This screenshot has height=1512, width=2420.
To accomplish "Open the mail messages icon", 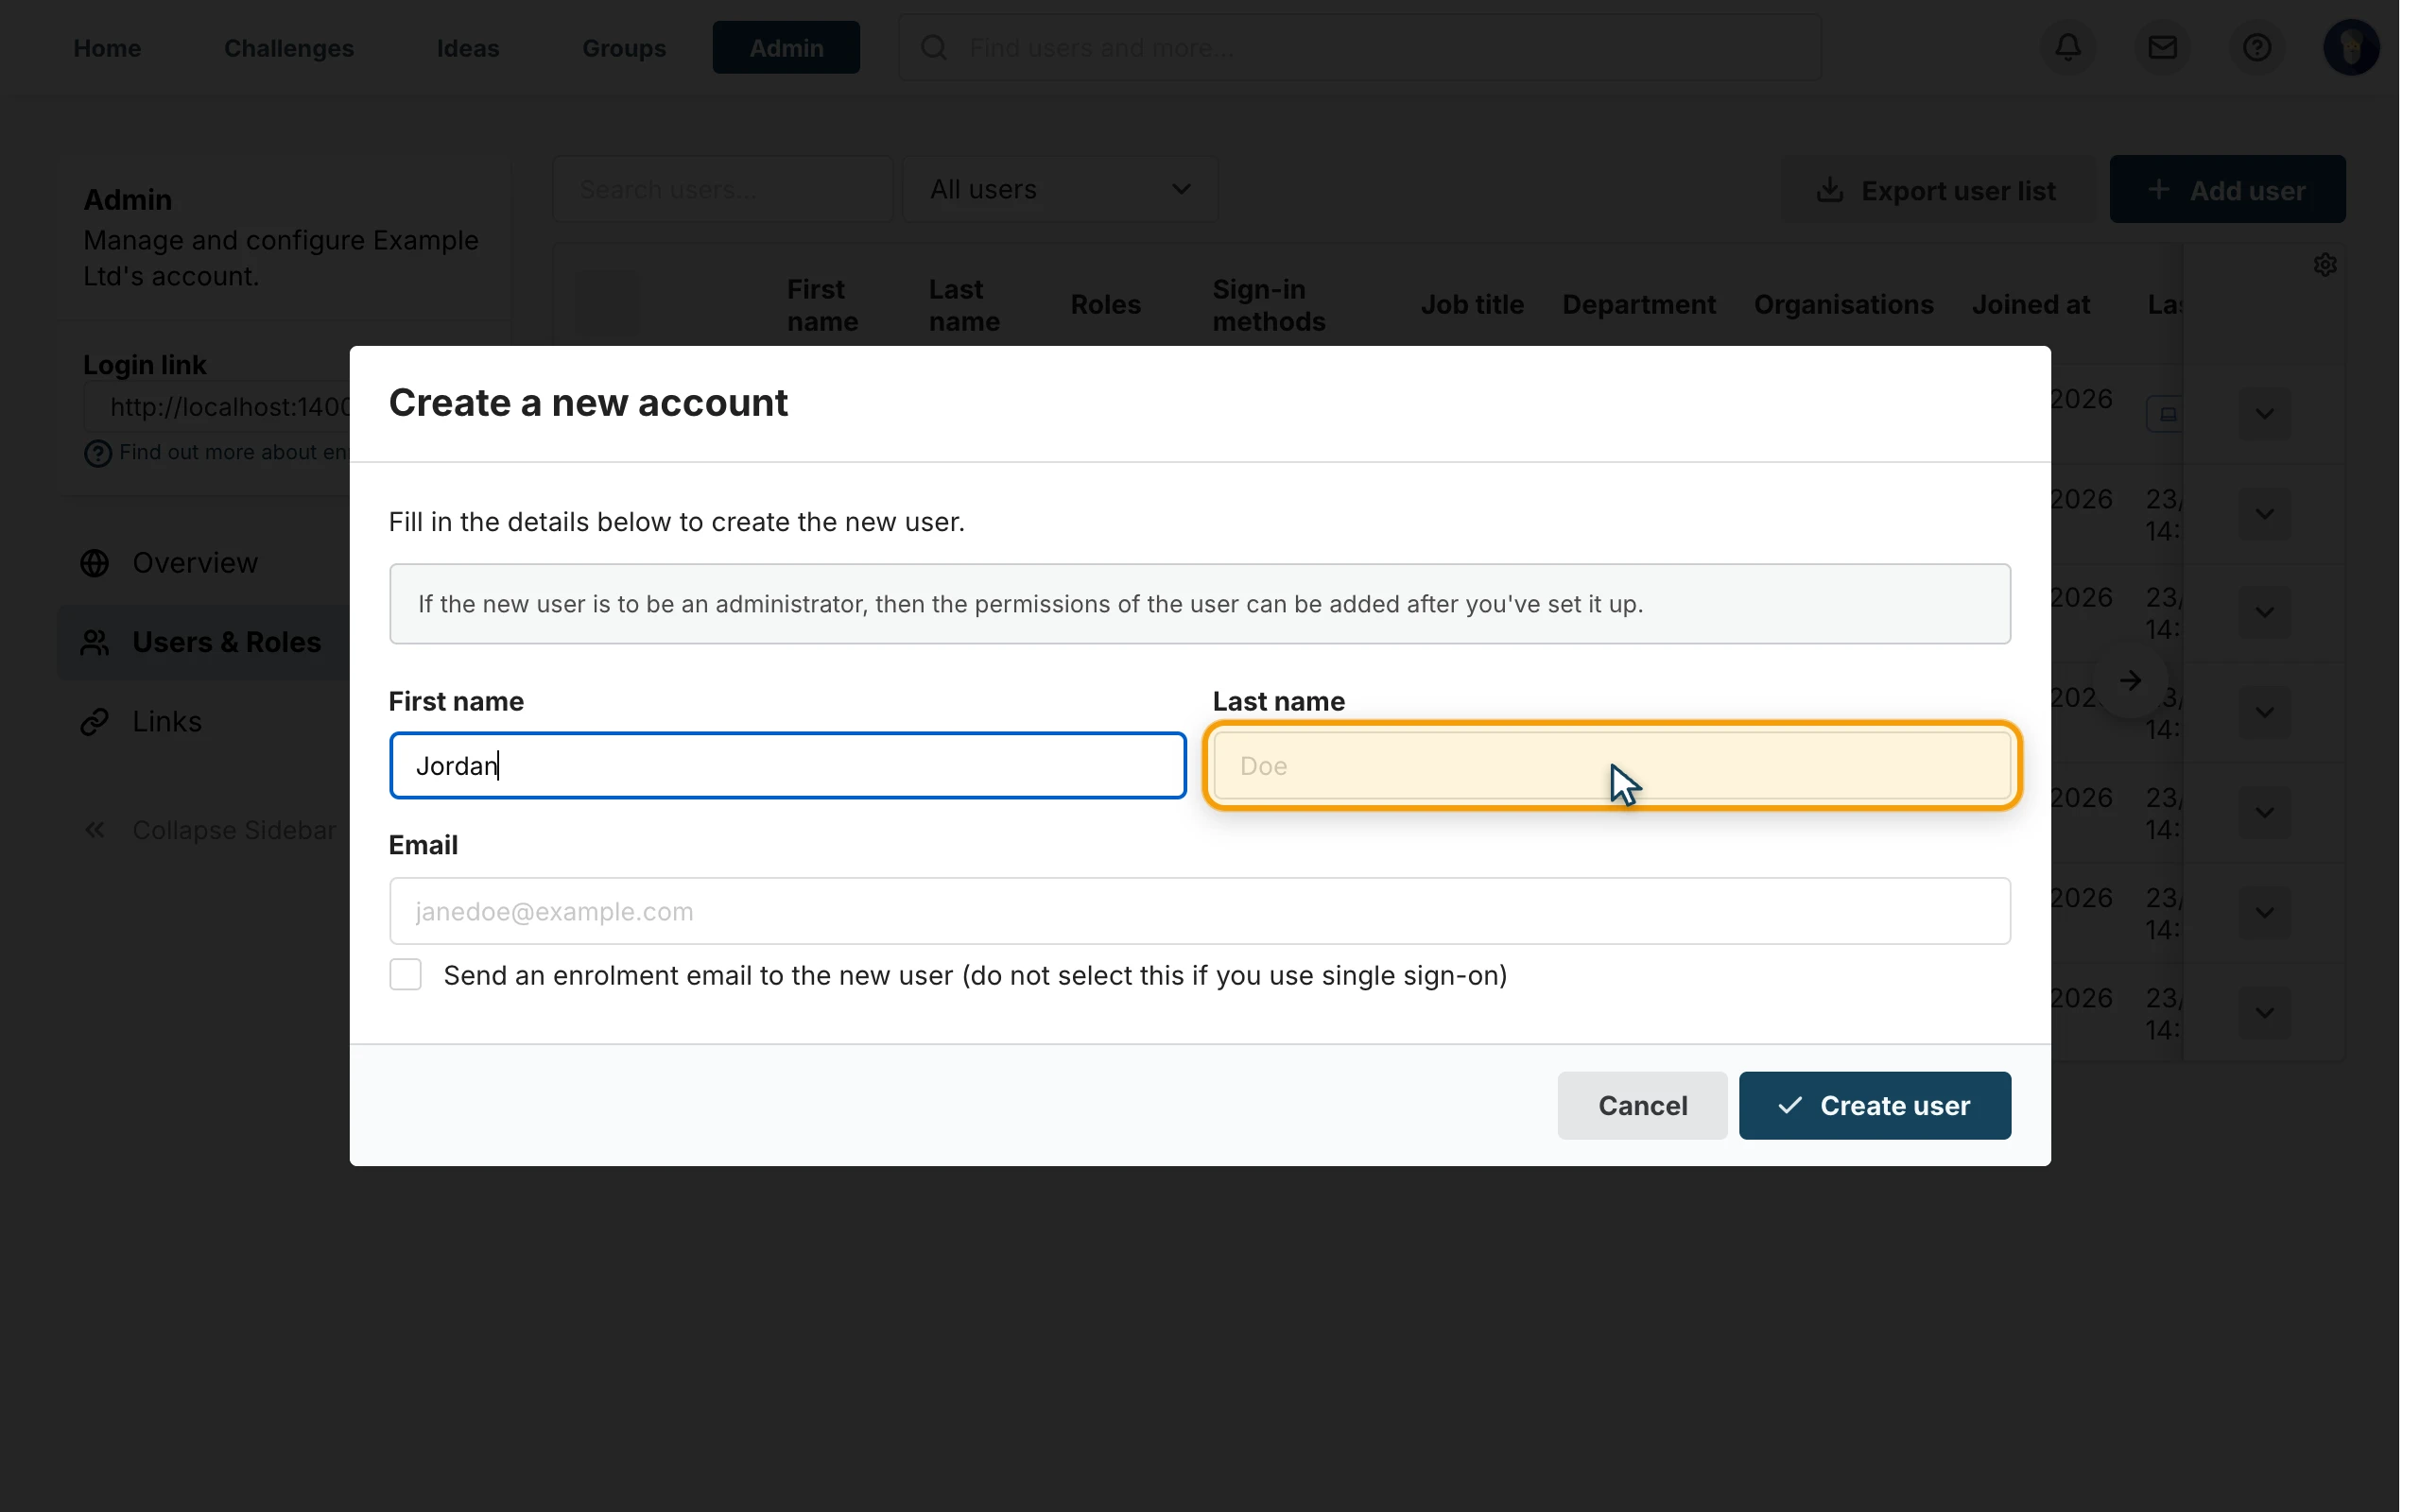I will [2162, 47].
